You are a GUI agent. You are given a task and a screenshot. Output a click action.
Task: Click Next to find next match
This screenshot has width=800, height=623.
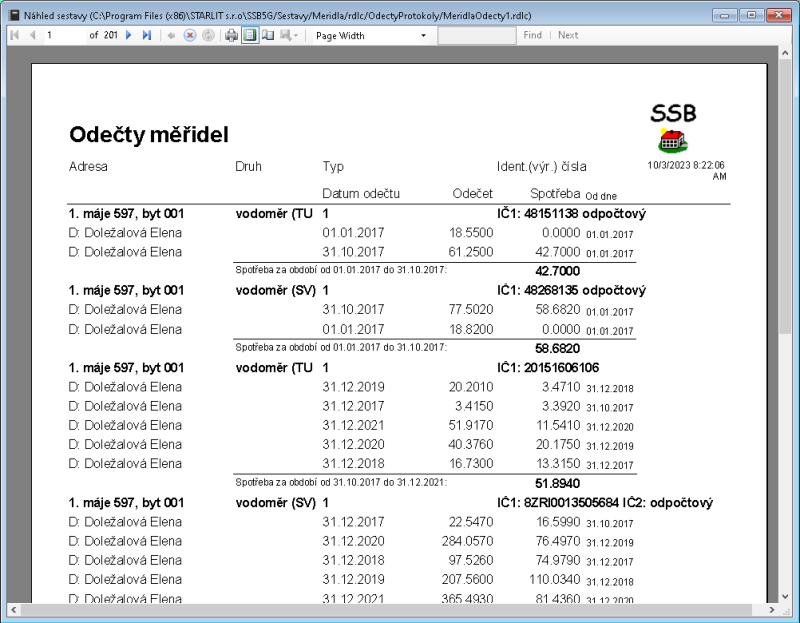click(x=567, y=35)
